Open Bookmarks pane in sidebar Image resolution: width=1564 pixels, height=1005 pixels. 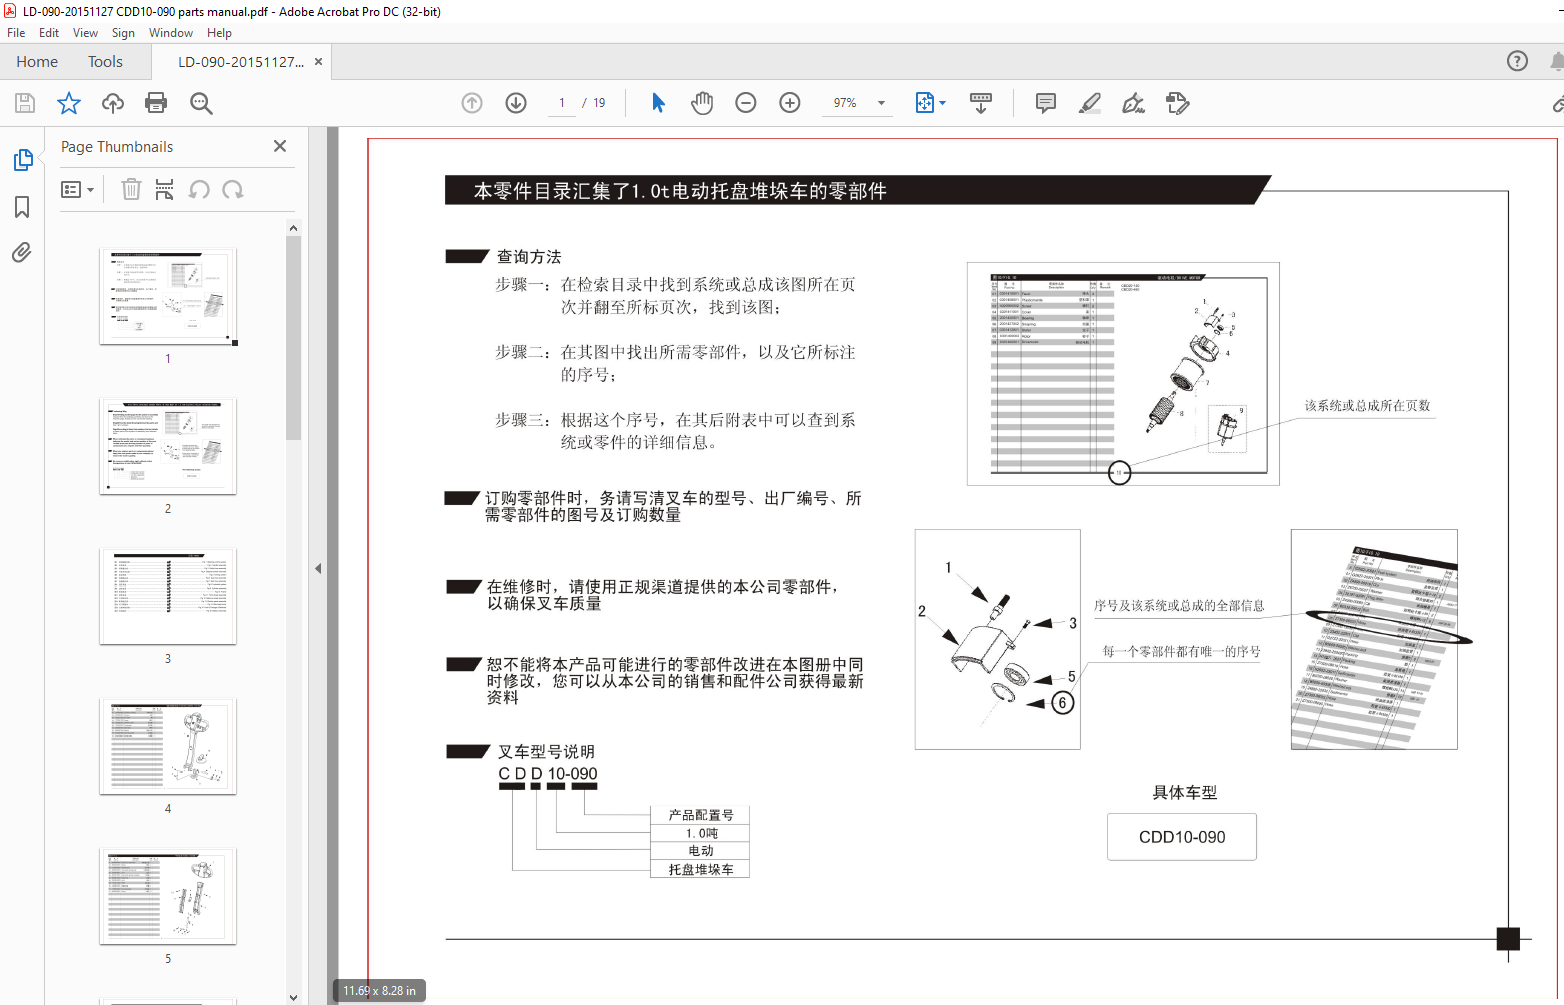coord(22,207)
